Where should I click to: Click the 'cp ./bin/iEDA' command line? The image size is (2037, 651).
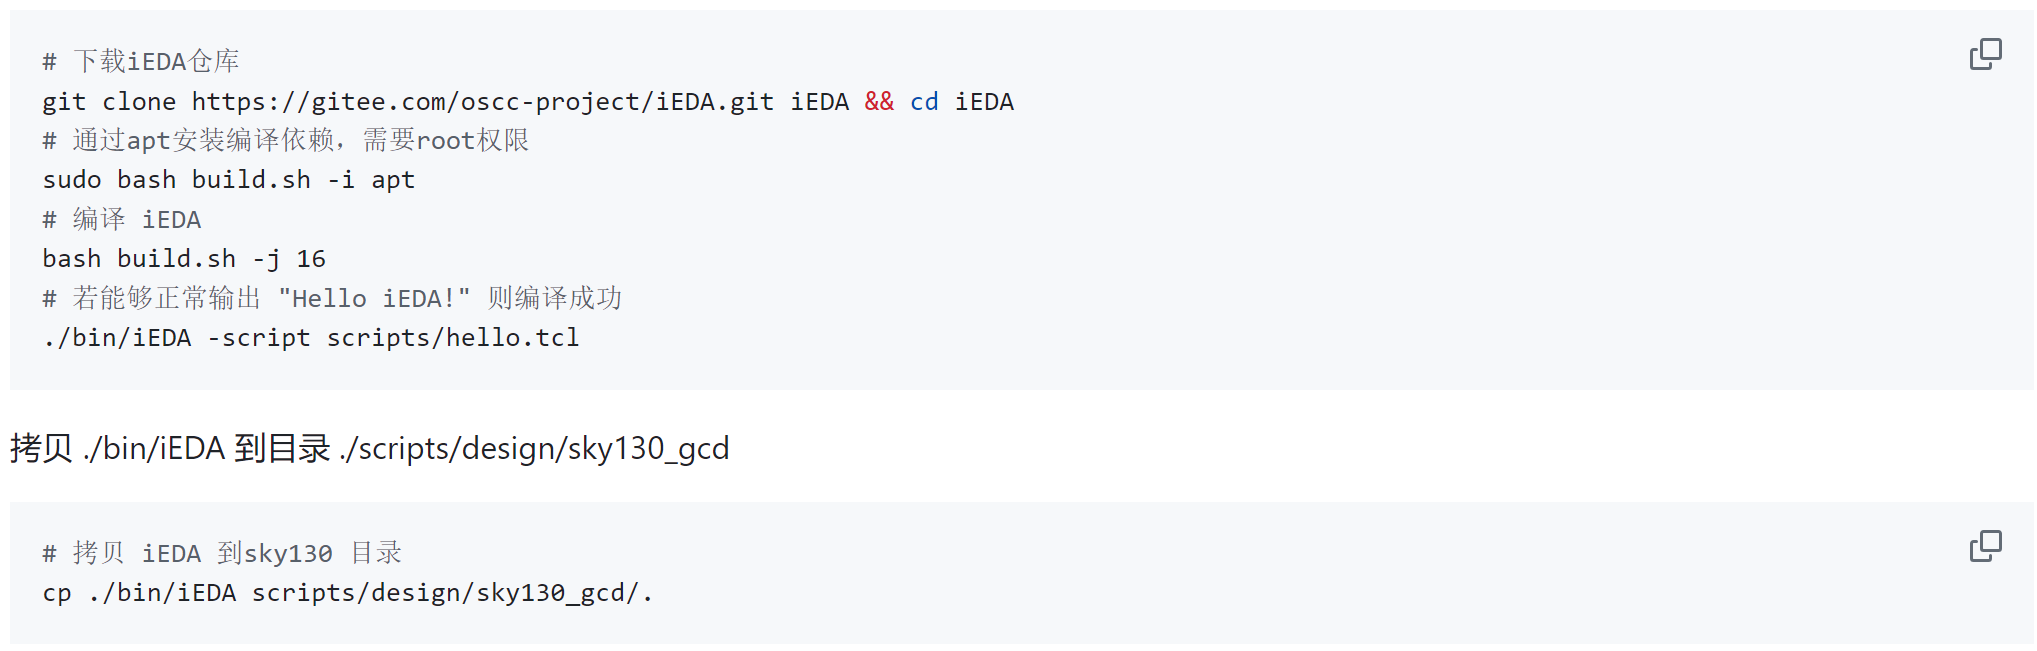tap(347, 593)
